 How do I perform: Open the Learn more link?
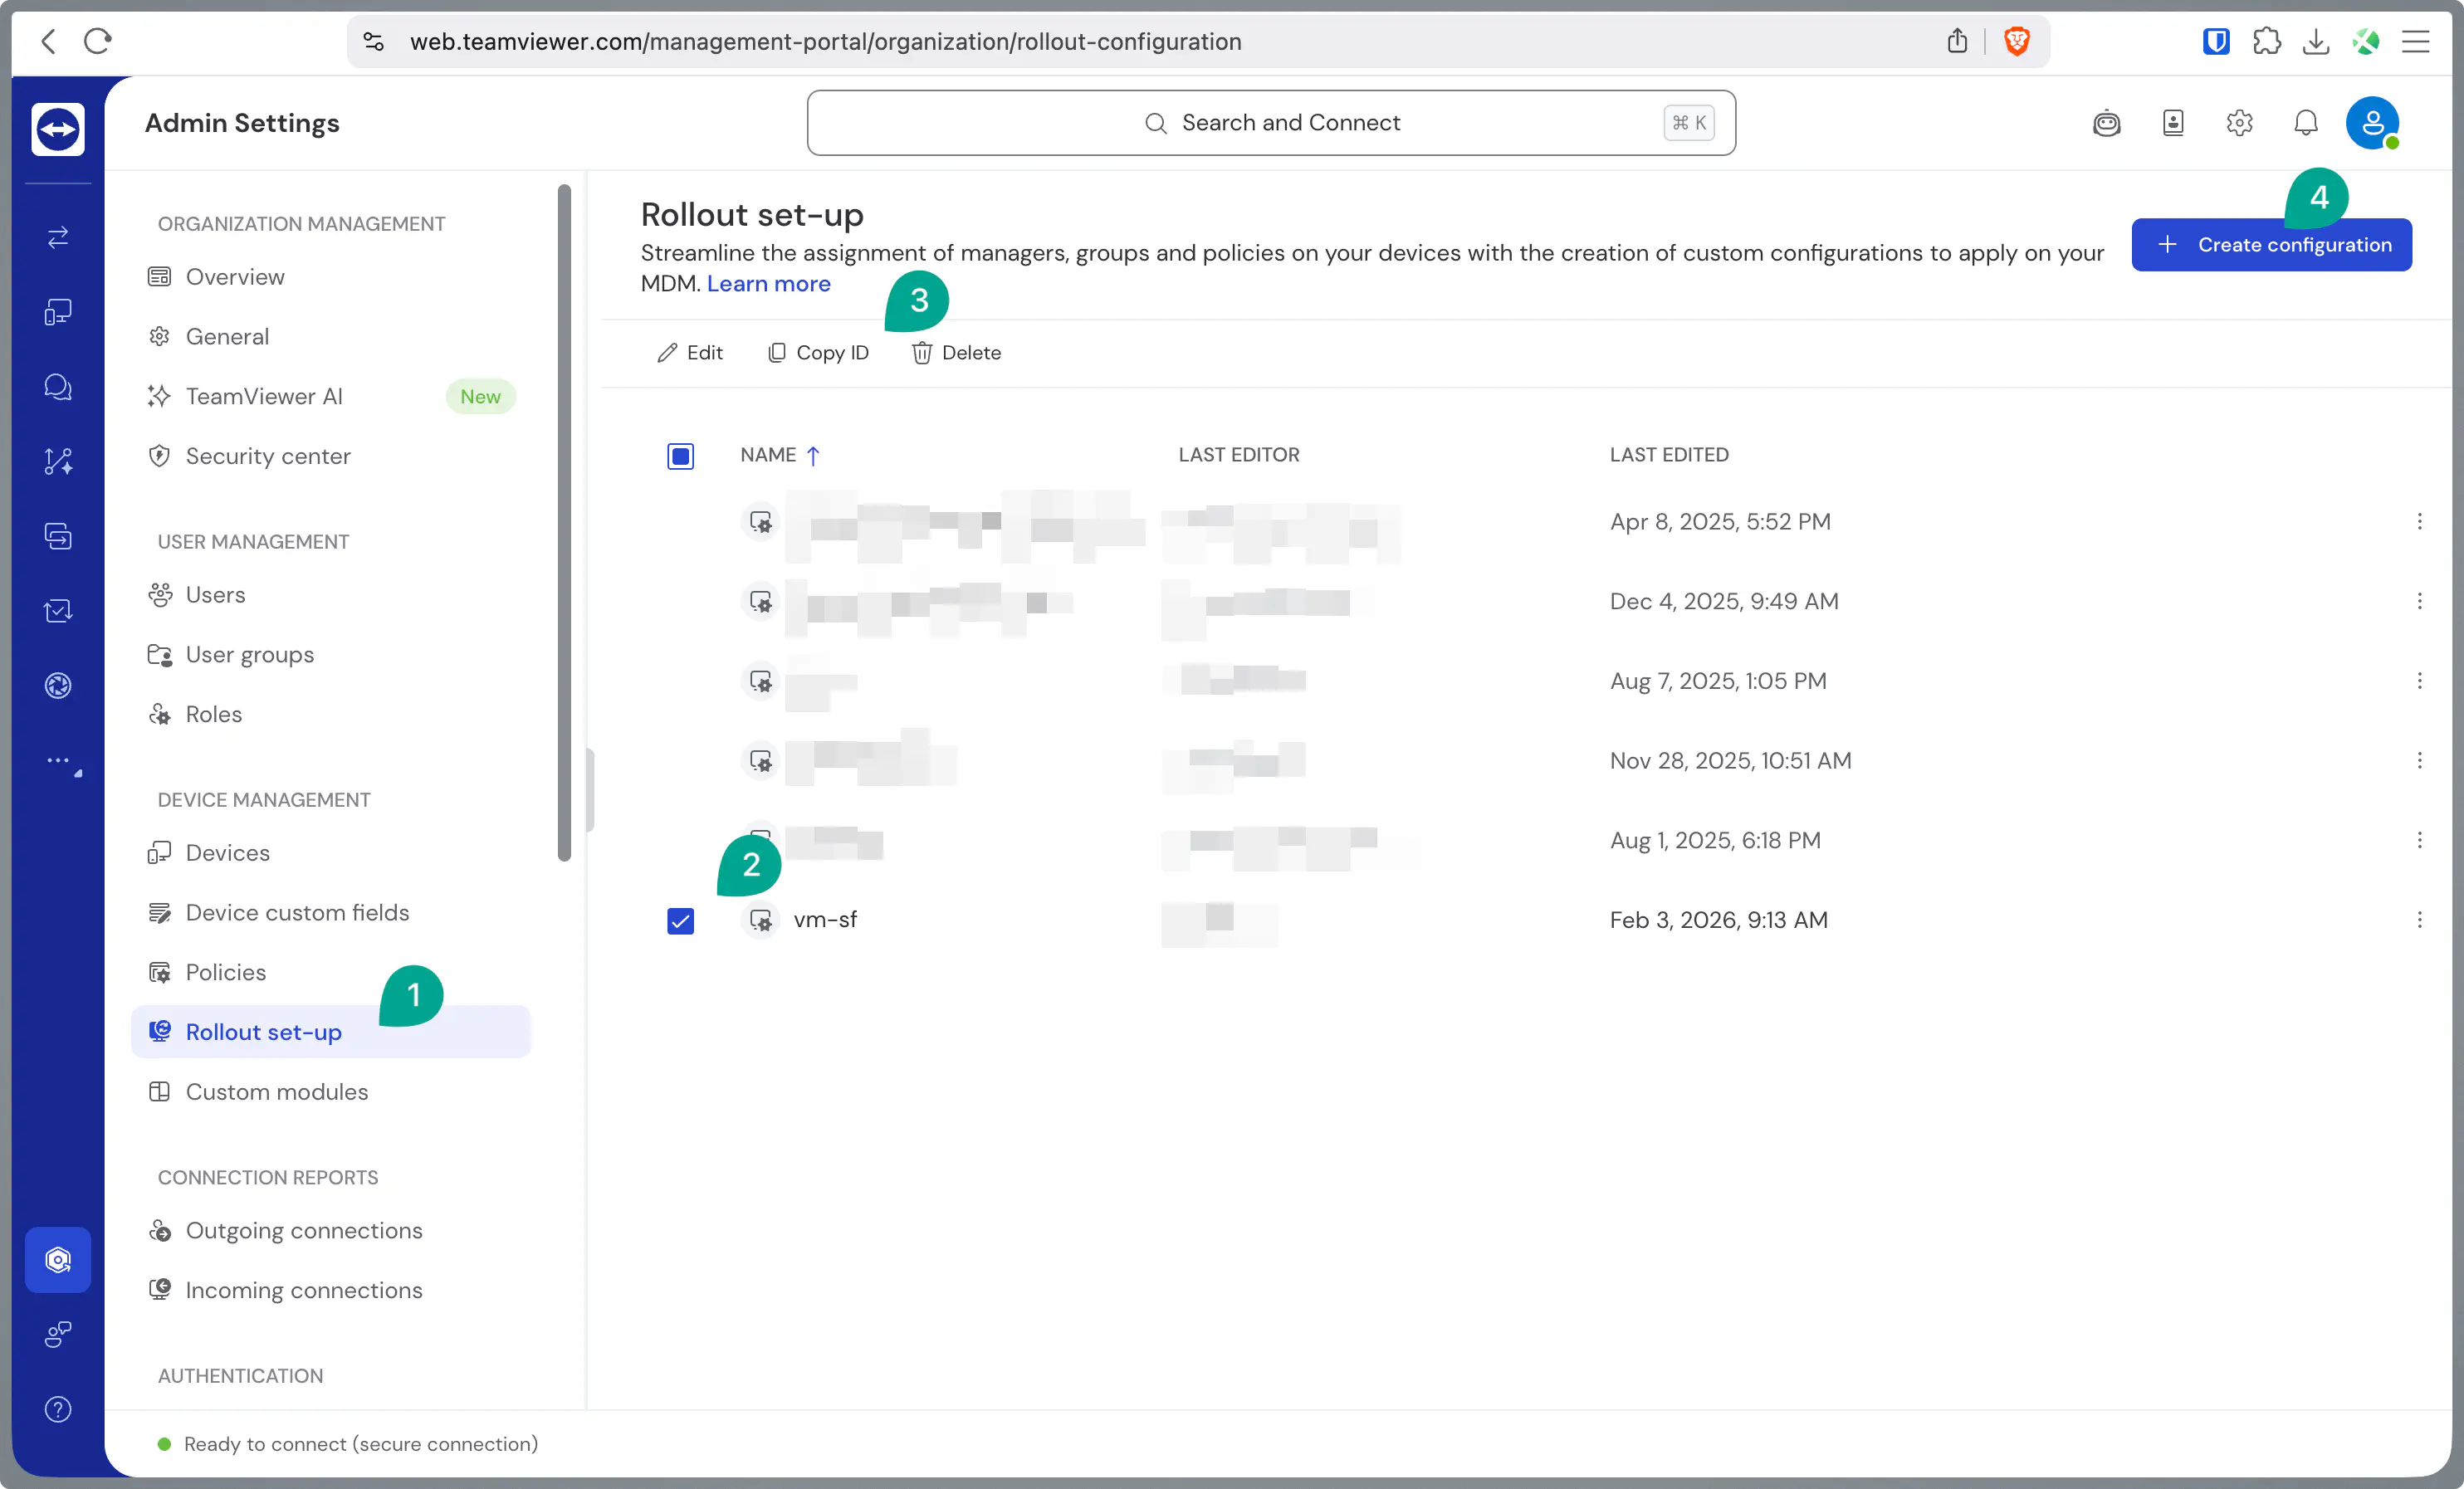tap(768, 283)
